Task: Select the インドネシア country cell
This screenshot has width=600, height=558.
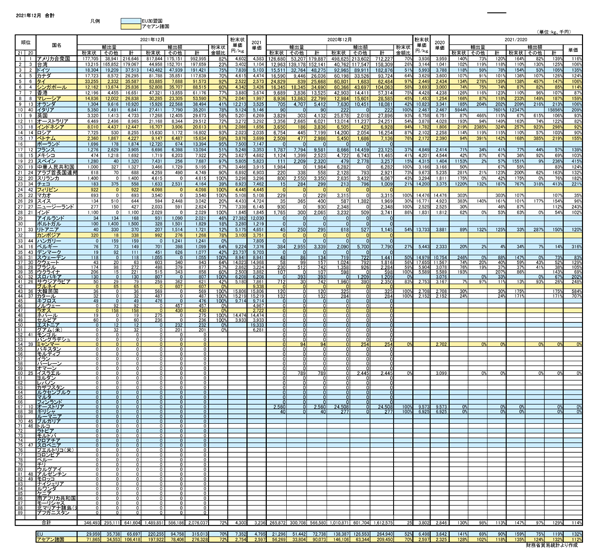Action: pyautogui.click(x=57, y=127)
